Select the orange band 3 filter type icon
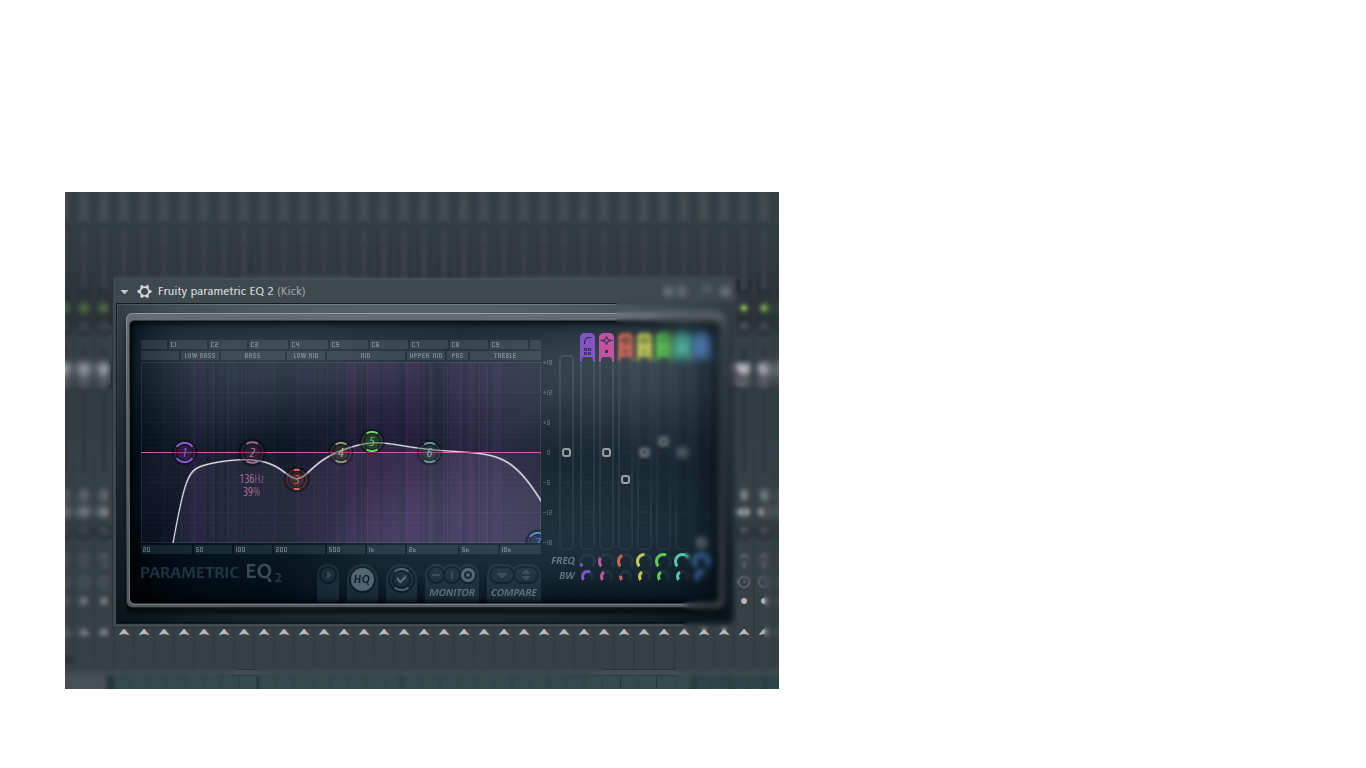 624,345
